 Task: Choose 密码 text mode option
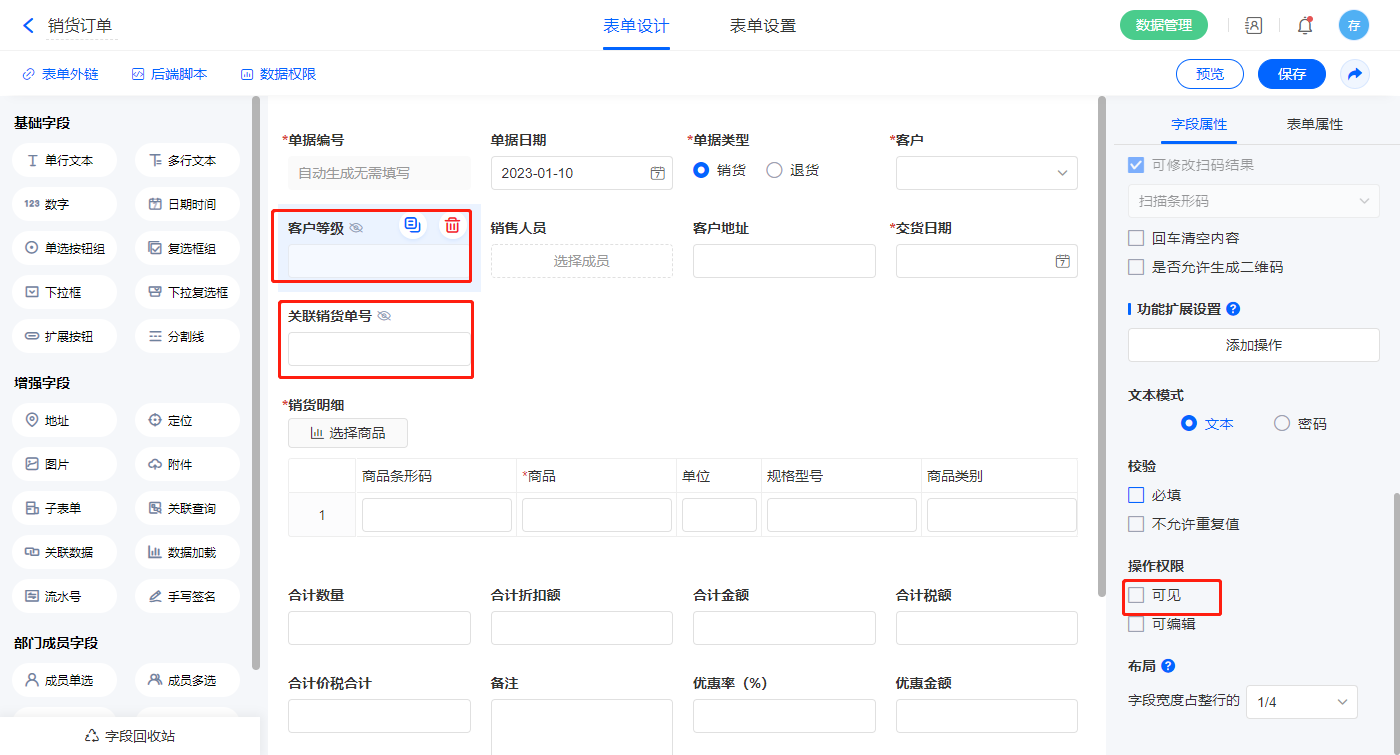[1282, 423]
